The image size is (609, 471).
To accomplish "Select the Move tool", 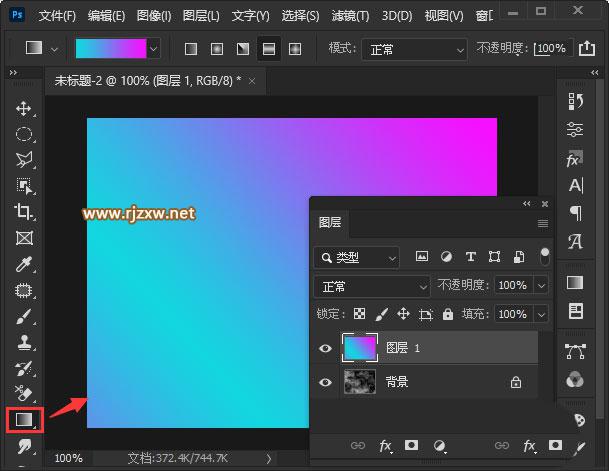I will (x=24, y=109).
